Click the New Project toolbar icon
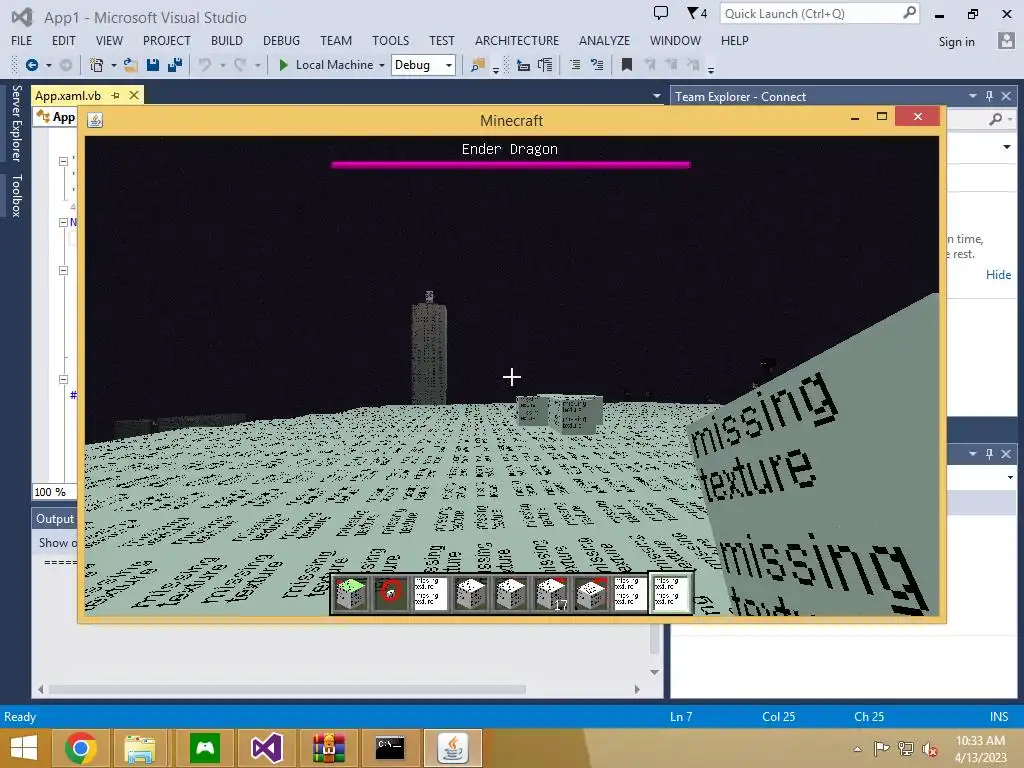Viewport: 1024px width, 768px height. 96,65
